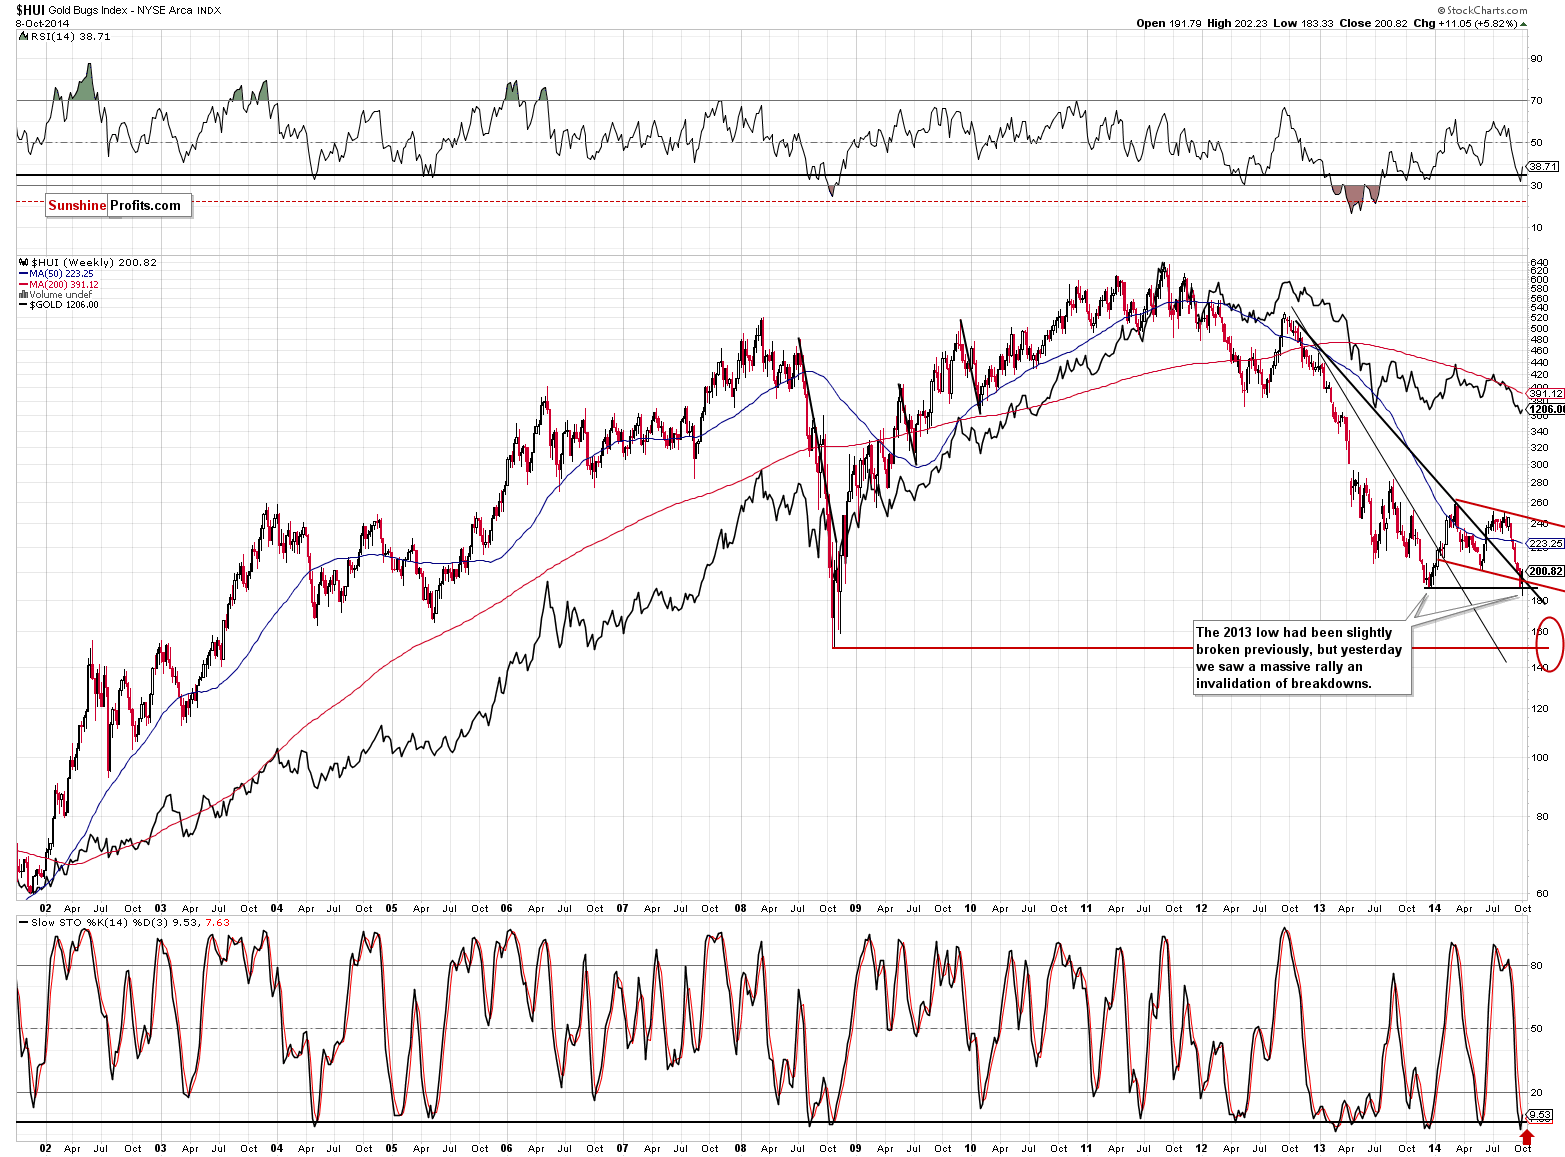Click the 'RSI(14) 38.71' indicator label

[70, 36]
